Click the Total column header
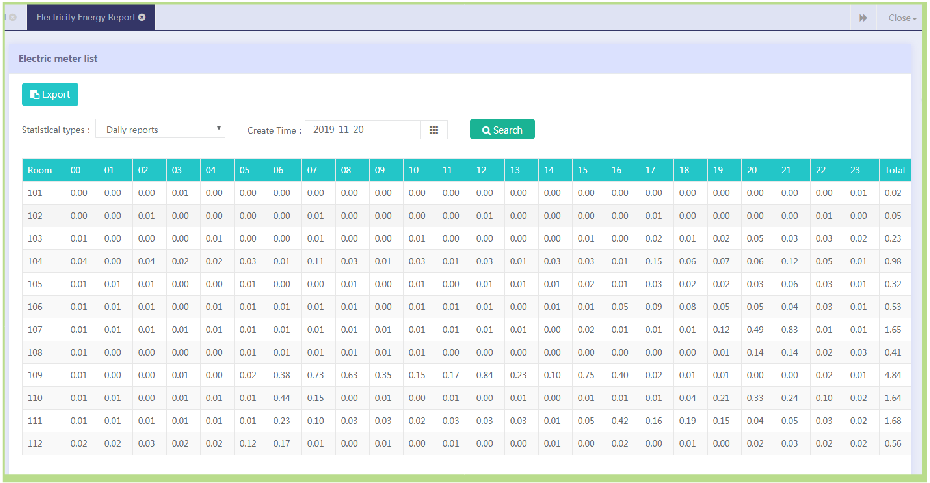 click(x=894, y=170)
